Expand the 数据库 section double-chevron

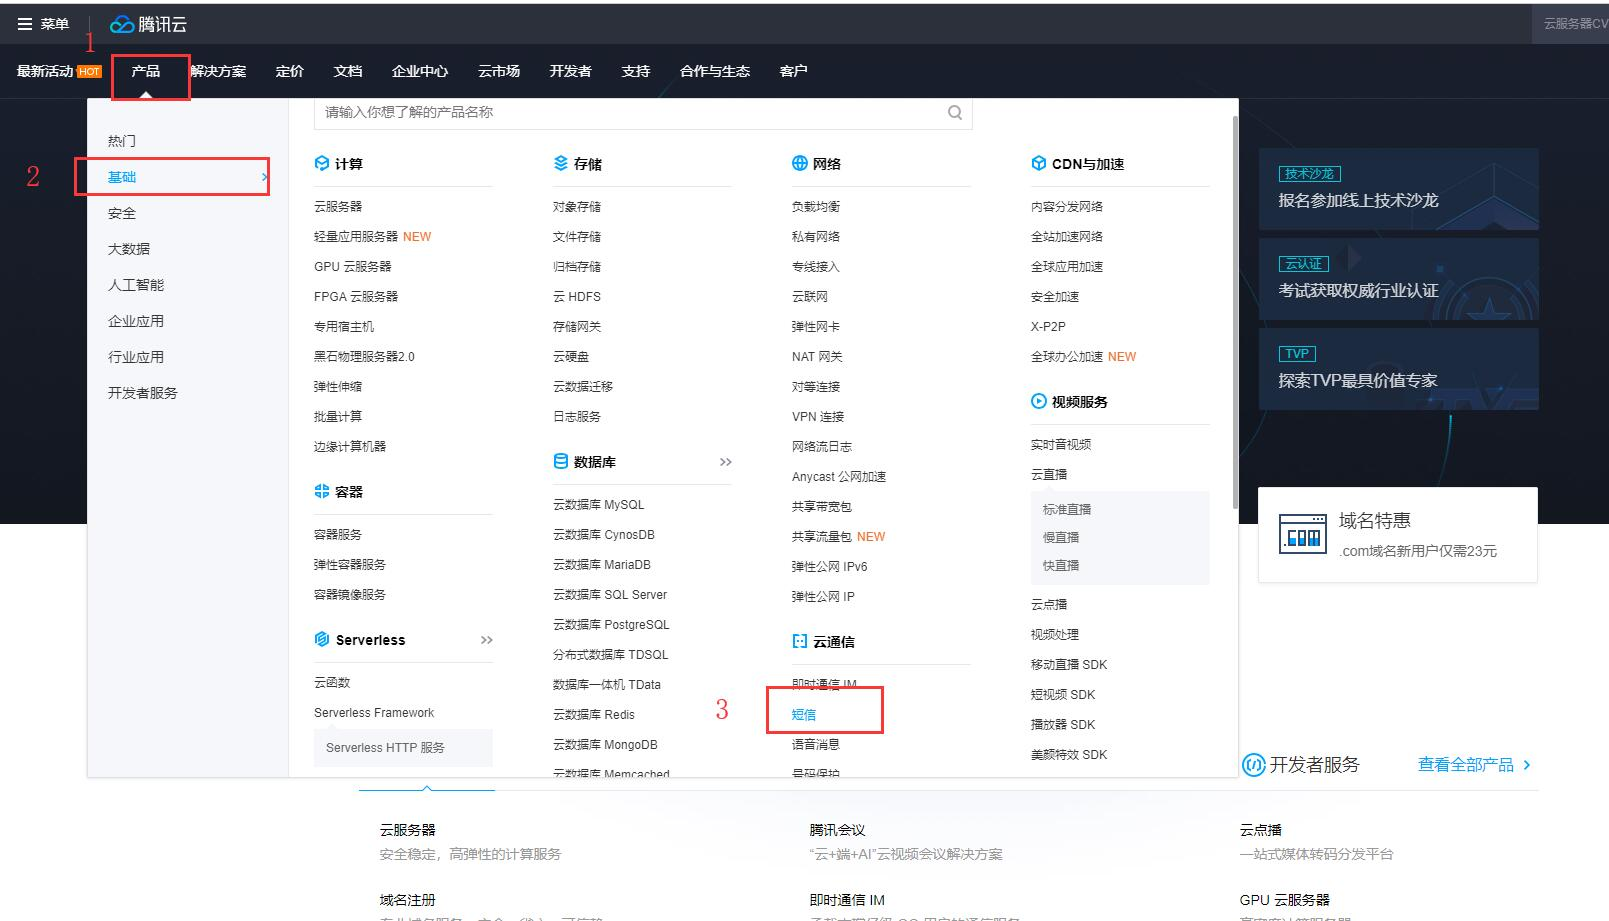[726, 462]
